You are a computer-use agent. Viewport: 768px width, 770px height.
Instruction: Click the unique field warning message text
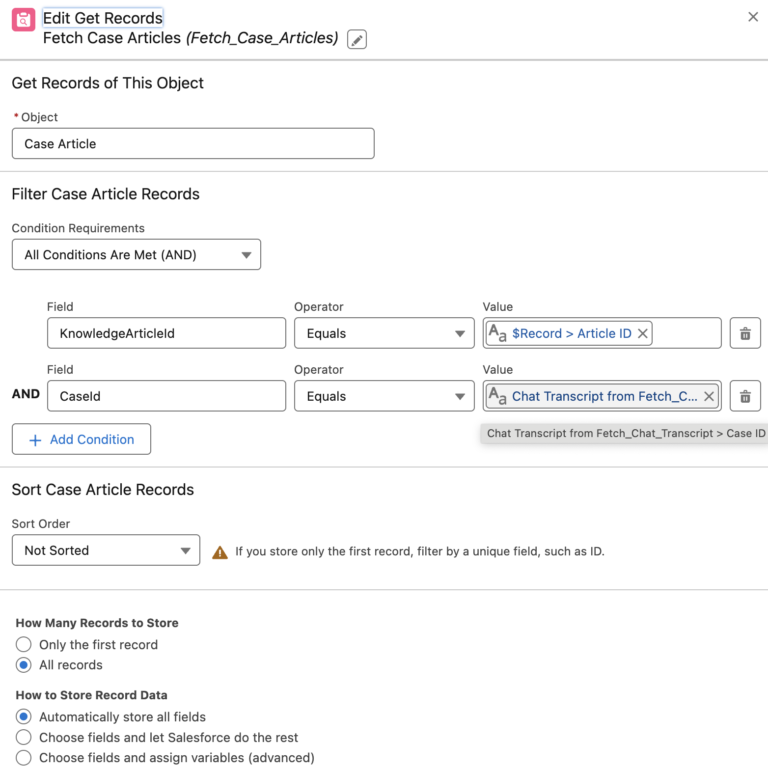tap(420, 551)
